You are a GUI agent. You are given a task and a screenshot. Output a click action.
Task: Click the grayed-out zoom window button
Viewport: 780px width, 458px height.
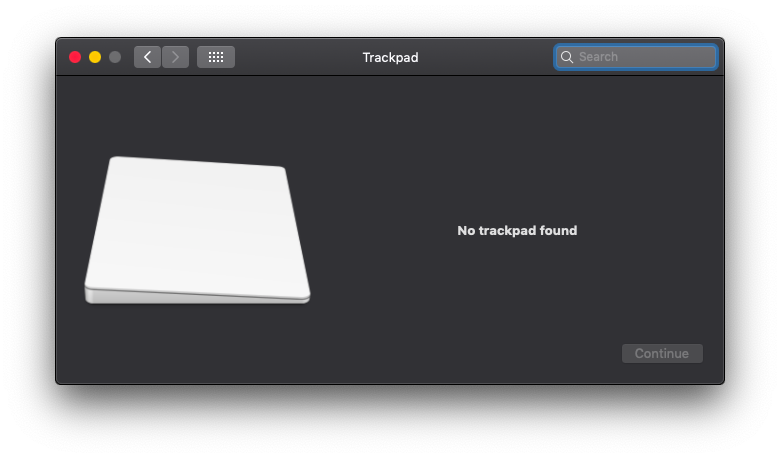(x=115, y=57)
